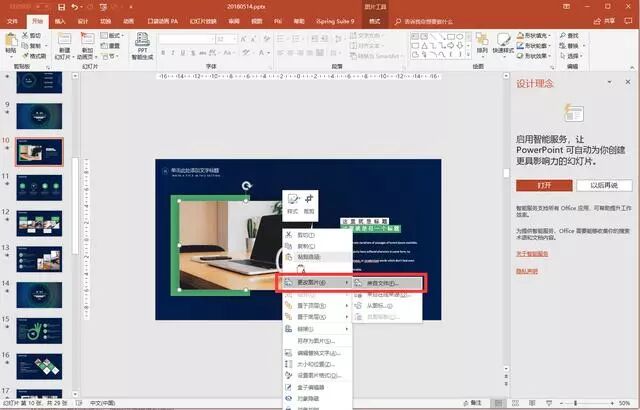Undo the last action
The width and height of the screenshot is (640, 410).
point(74,7)
